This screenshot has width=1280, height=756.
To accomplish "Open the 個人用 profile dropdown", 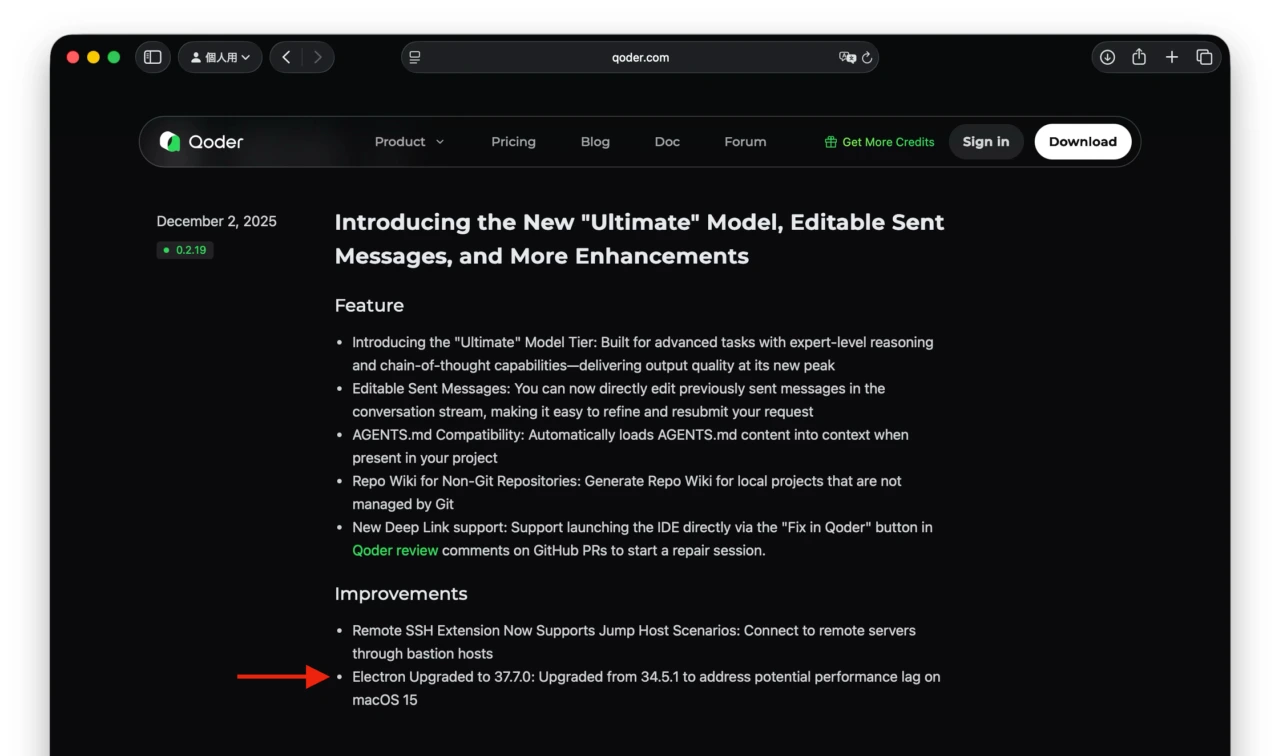I will [x=220, y=58].
